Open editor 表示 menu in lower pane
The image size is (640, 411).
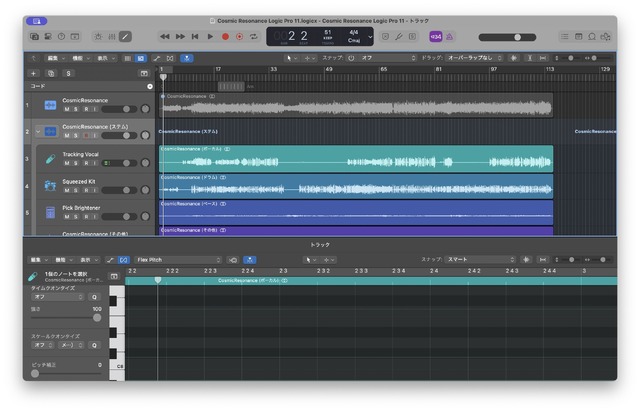coord(89,260)
